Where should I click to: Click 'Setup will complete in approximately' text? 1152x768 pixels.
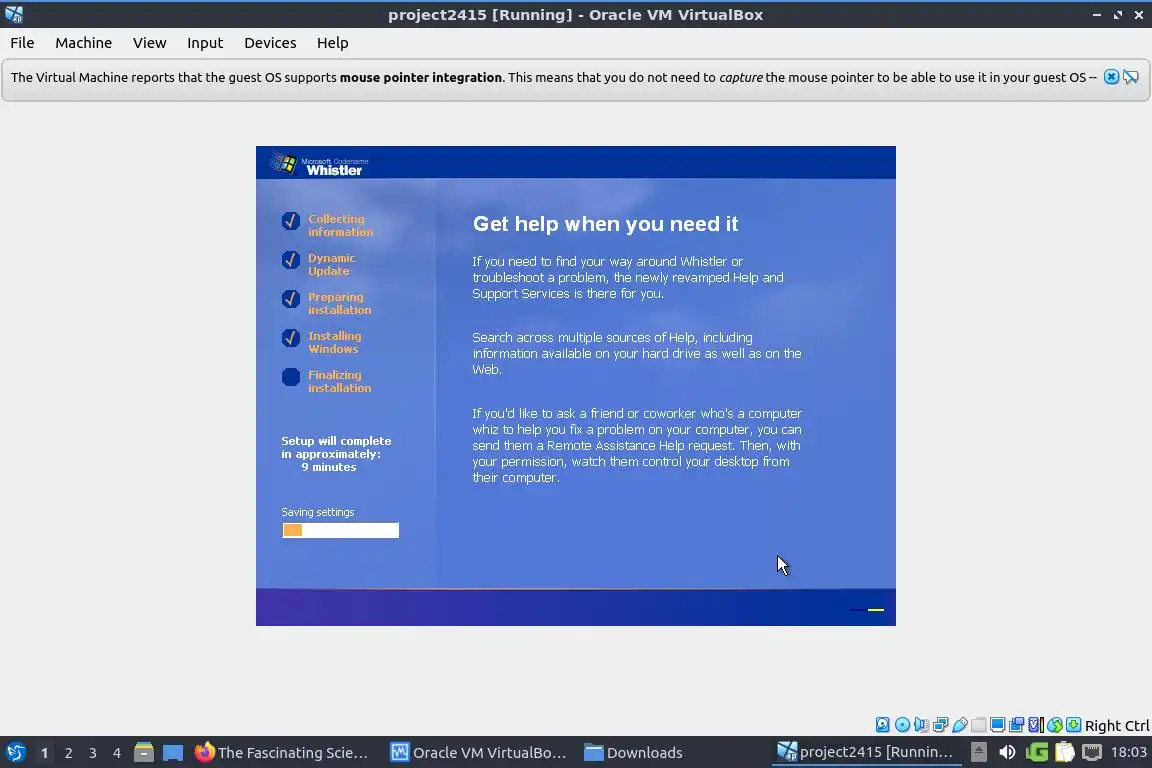pyautogui.click(x=336, y=448)
